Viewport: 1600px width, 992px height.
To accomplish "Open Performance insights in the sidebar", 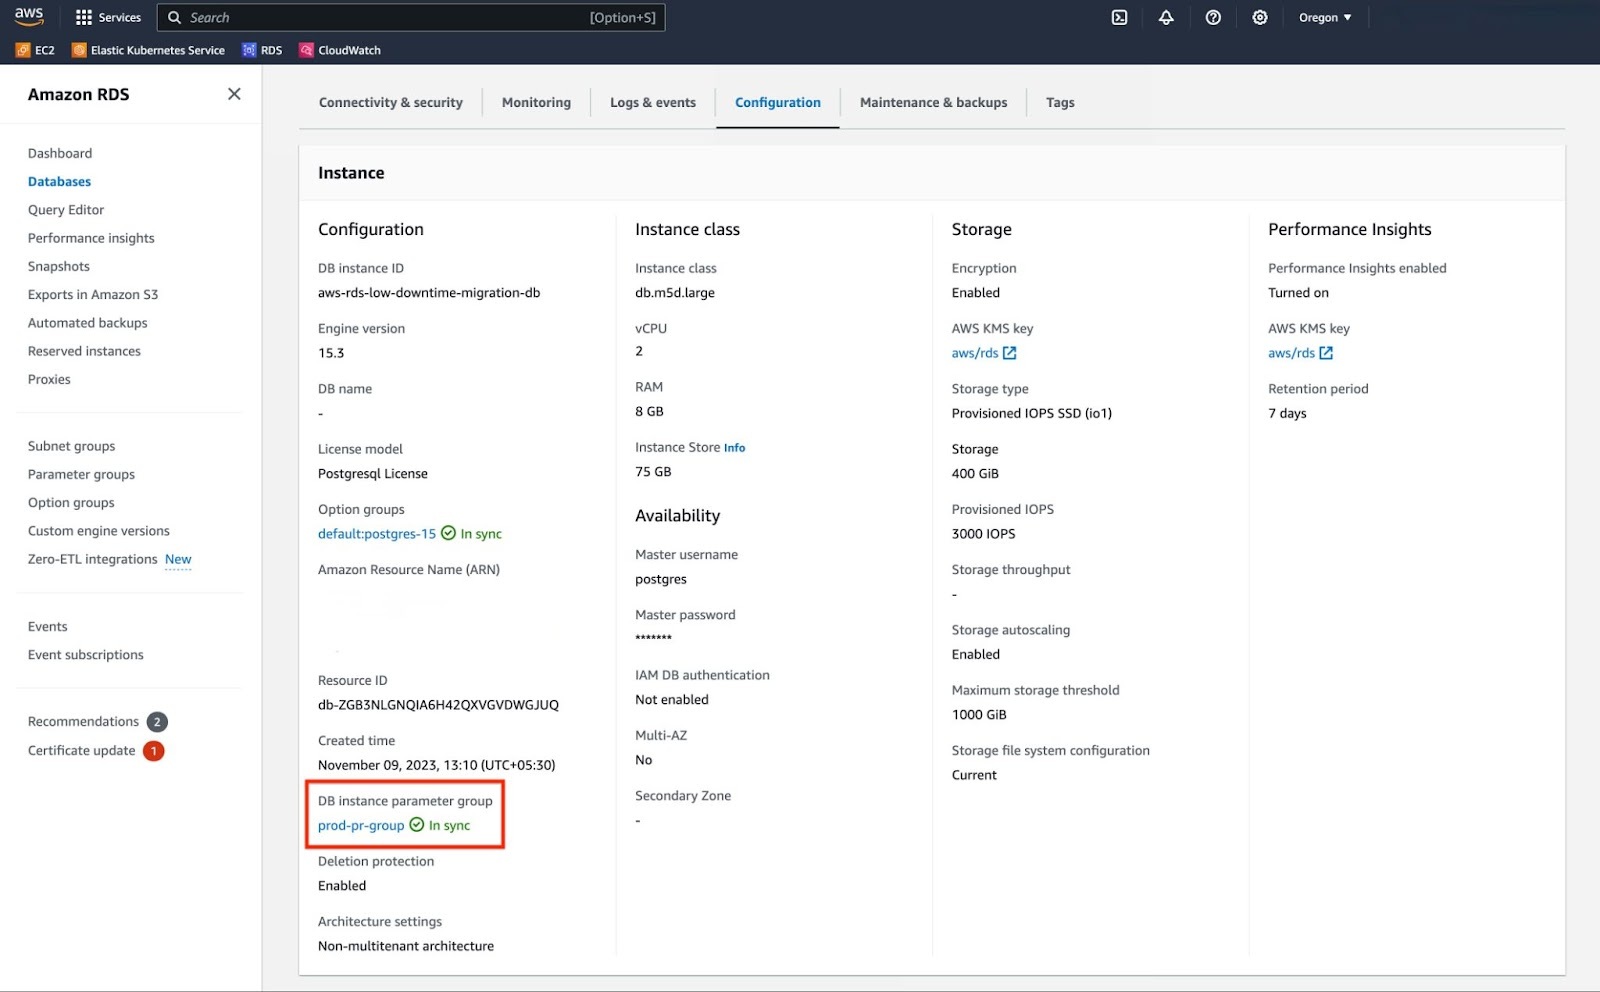I will pos(91,238).
